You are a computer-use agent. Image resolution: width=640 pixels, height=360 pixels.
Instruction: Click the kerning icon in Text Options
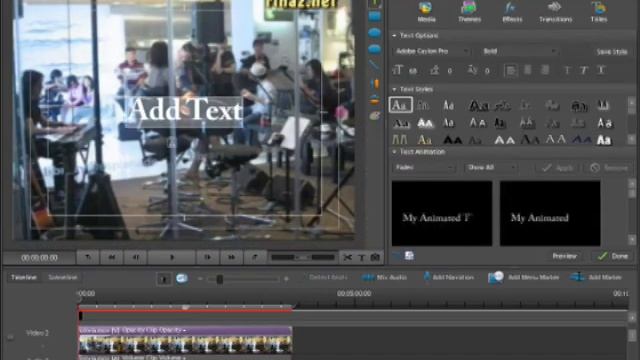[472, 70]
